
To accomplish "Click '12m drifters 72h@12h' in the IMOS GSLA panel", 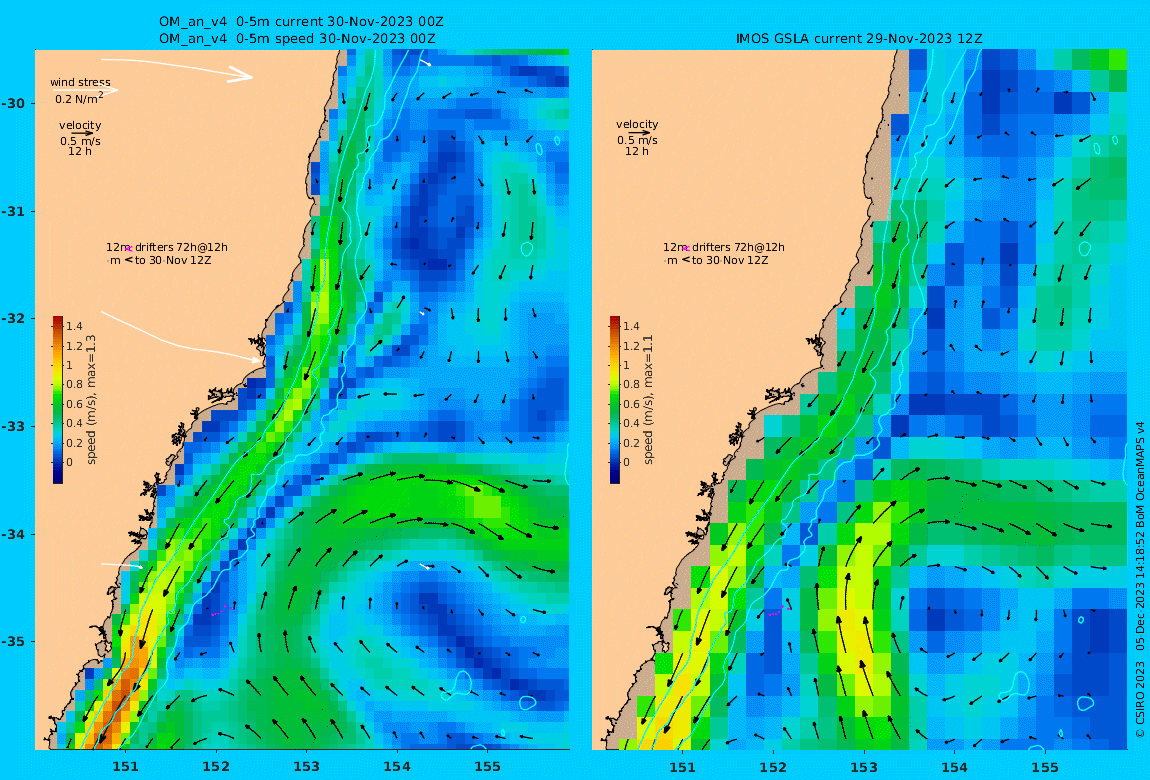I will [x=723, y=248].
